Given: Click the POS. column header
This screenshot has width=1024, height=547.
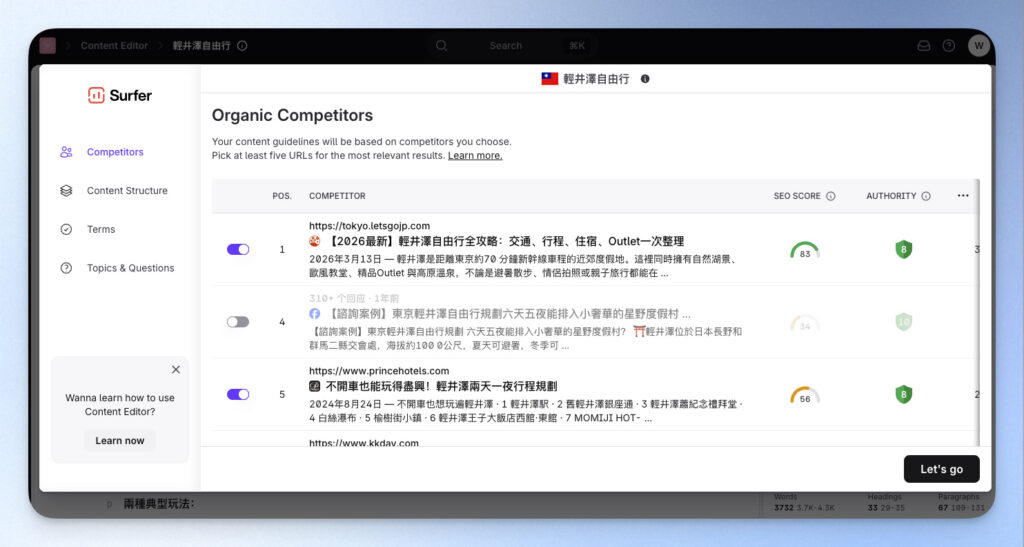Looking at the screenshot, I should coord(282,196).
